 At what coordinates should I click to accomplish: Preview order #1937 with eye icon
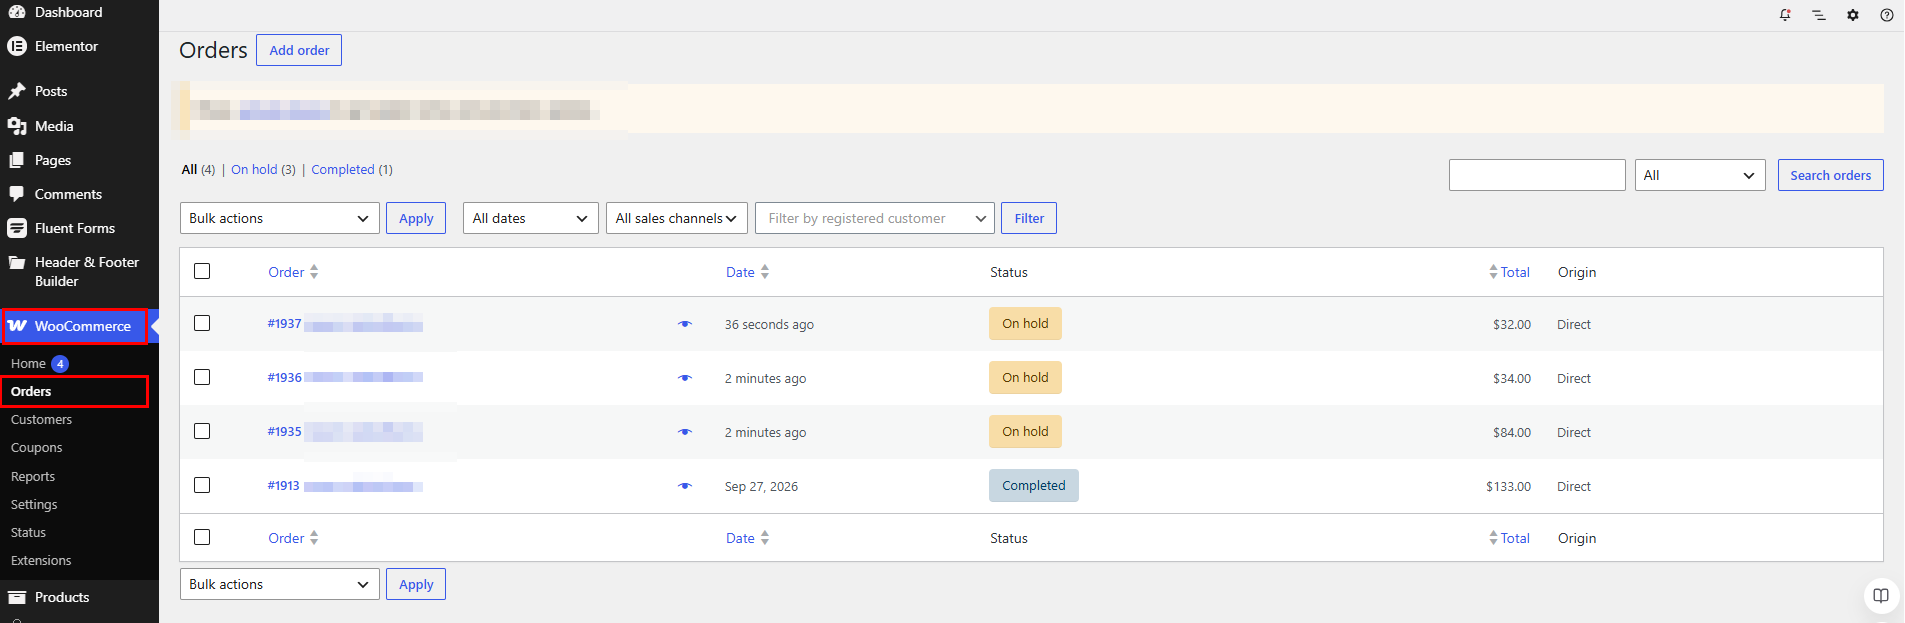click(685, 324)
